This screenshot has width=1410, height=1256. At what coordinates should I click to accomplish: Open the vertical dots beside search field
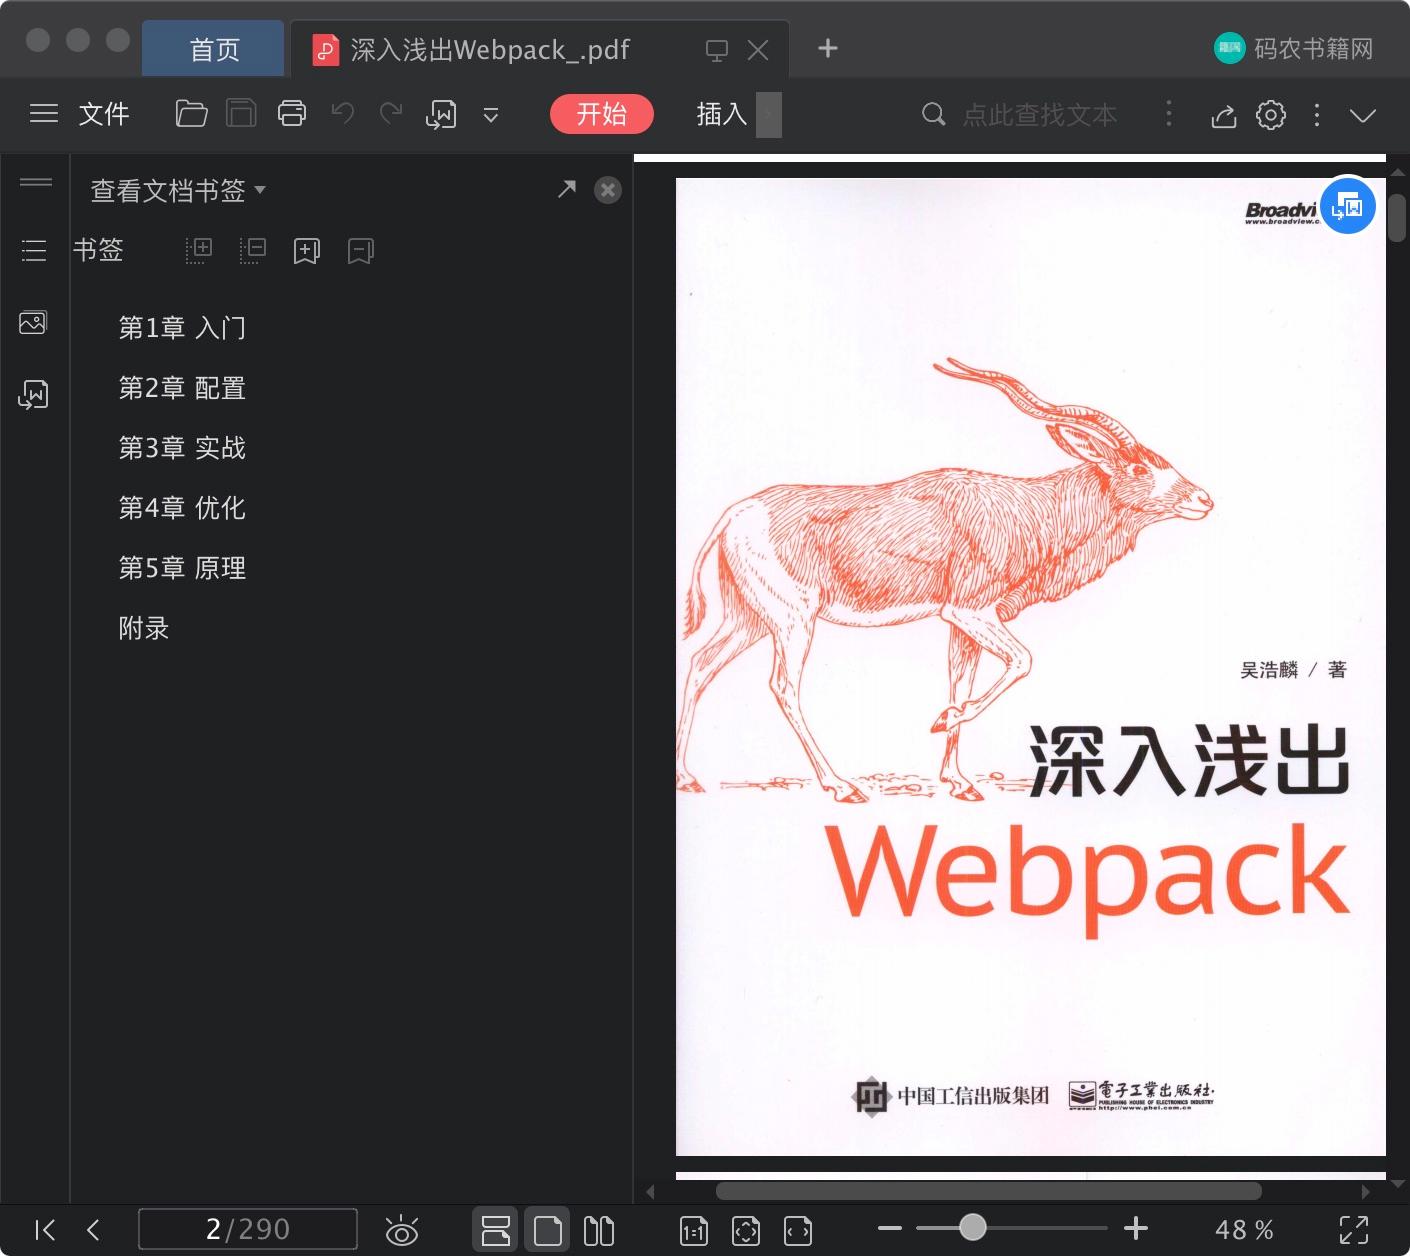point(1168,114)
